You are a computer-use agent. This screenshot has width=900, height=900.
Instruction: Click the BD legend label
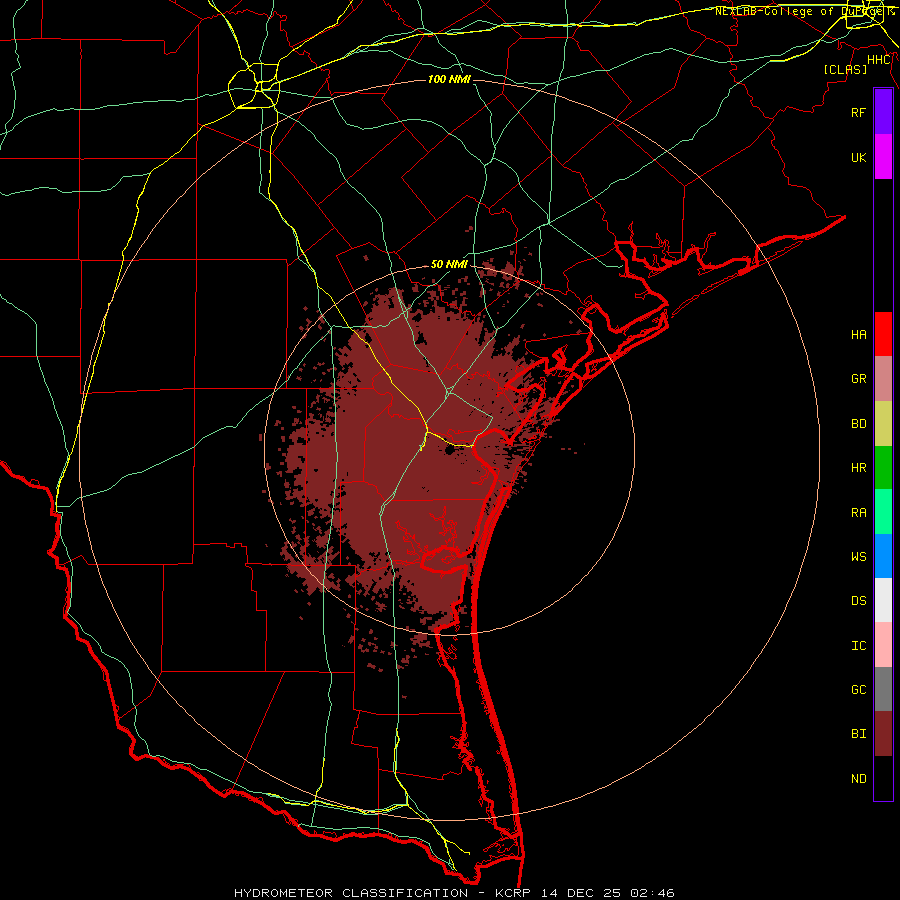click(x=858, y=424)
